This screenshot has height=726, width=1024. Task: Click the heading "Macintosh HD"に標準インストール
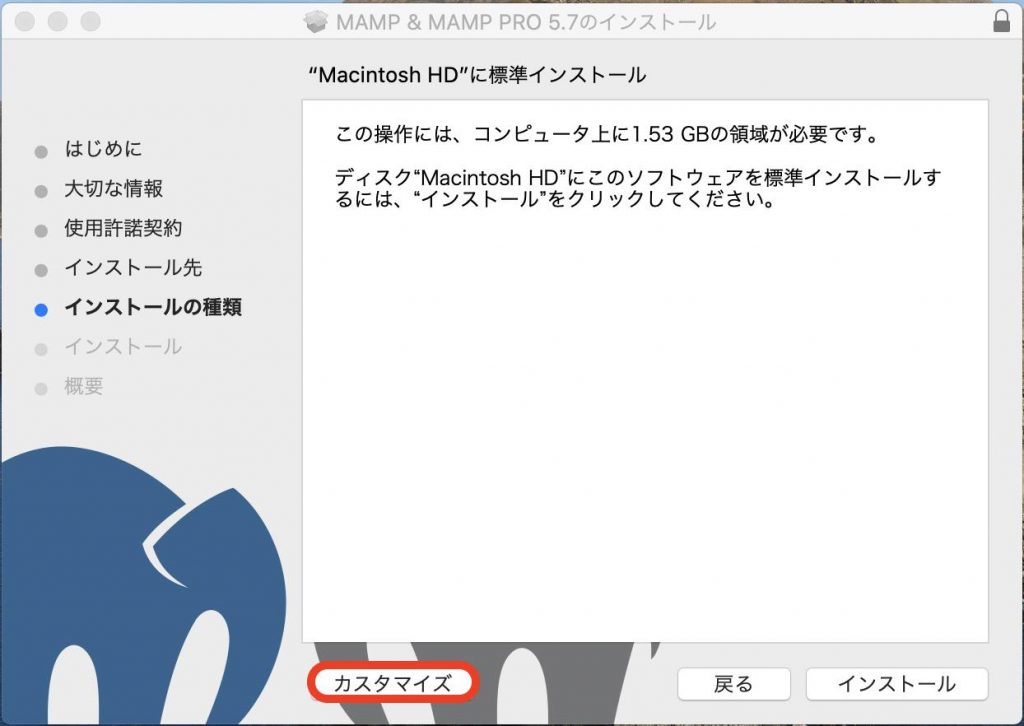pyautogui.click(x=477, y=75)
